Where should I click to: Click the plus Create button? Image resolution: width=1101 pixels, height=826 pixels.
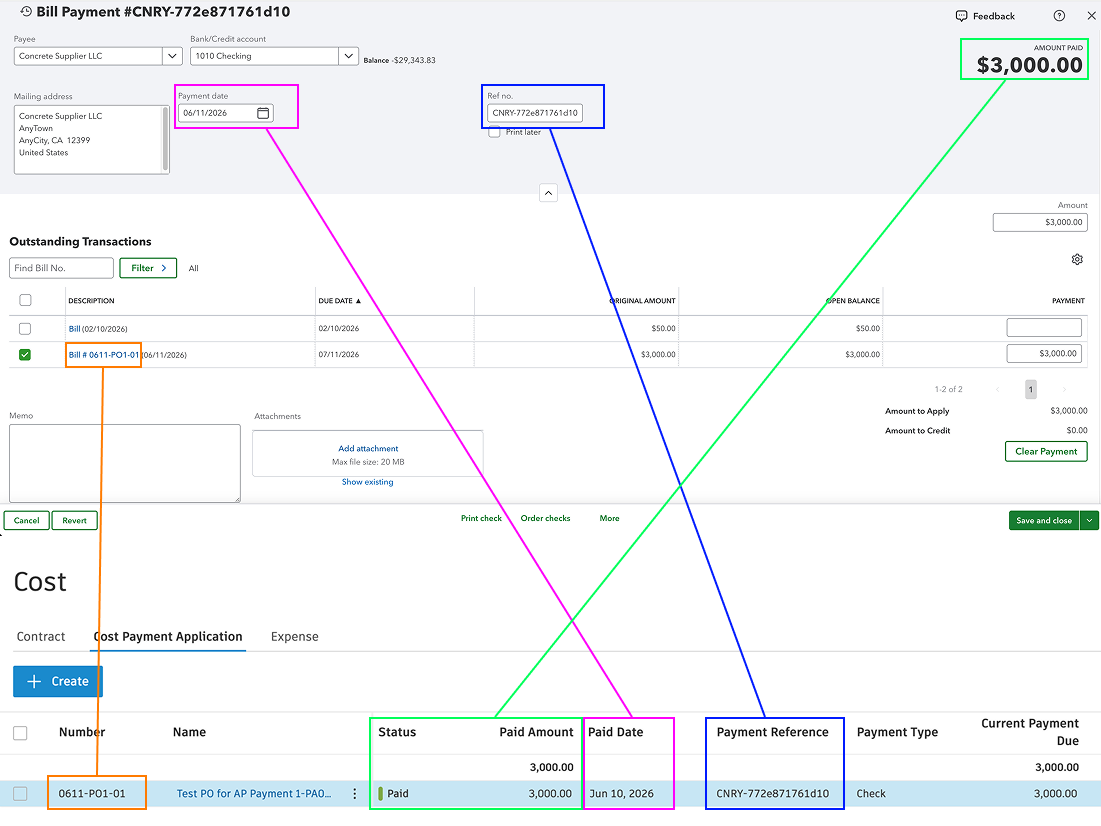pyautogui.click(x=58, y=681)
